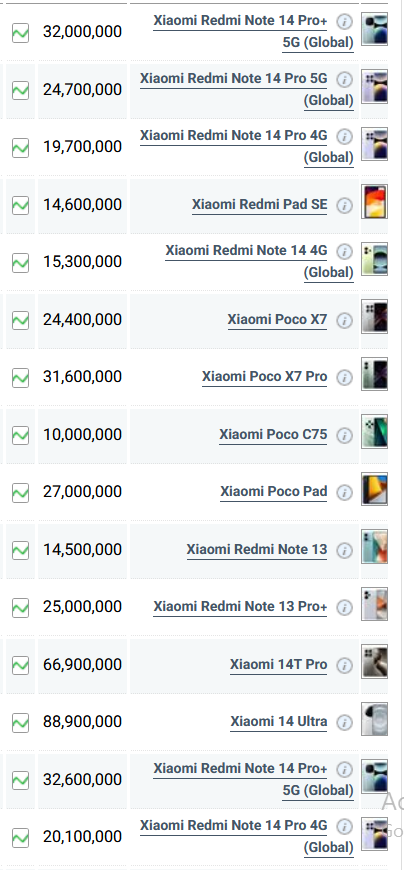The height and width of the screenshot is (870, 404).
Task: Open info icon for Xiaomi Redmi Note 13
Action: tap(345, 550)
